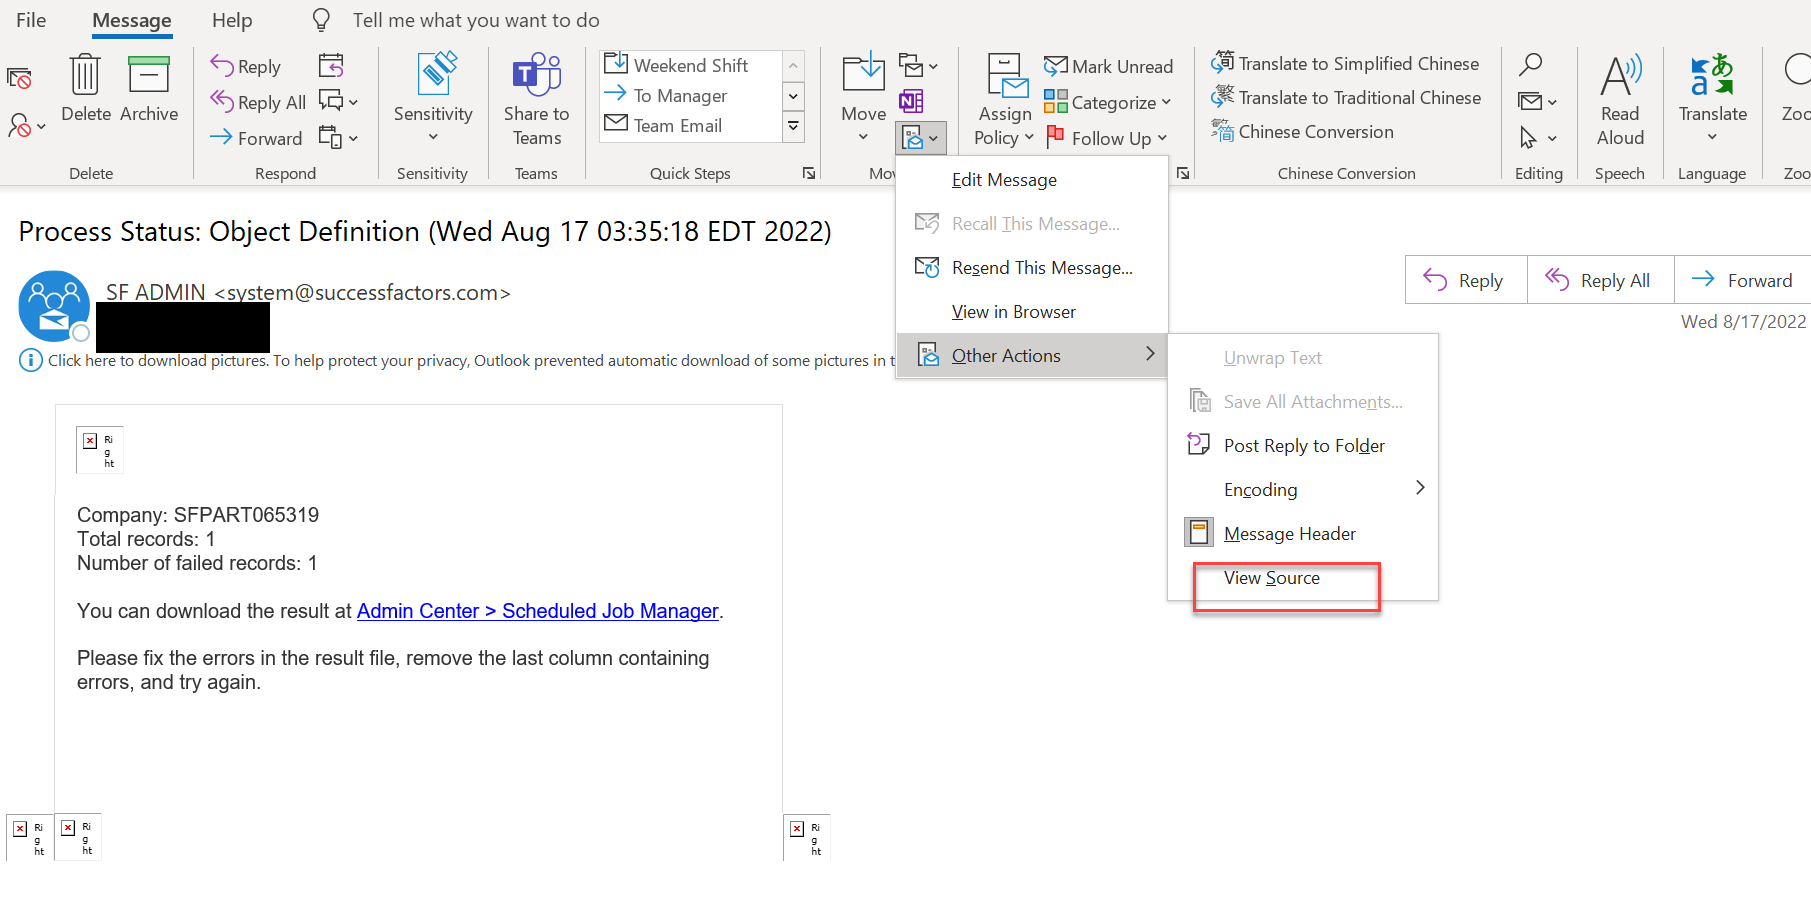
Task: Open the Translate language menu
Action: [1713, 99]
